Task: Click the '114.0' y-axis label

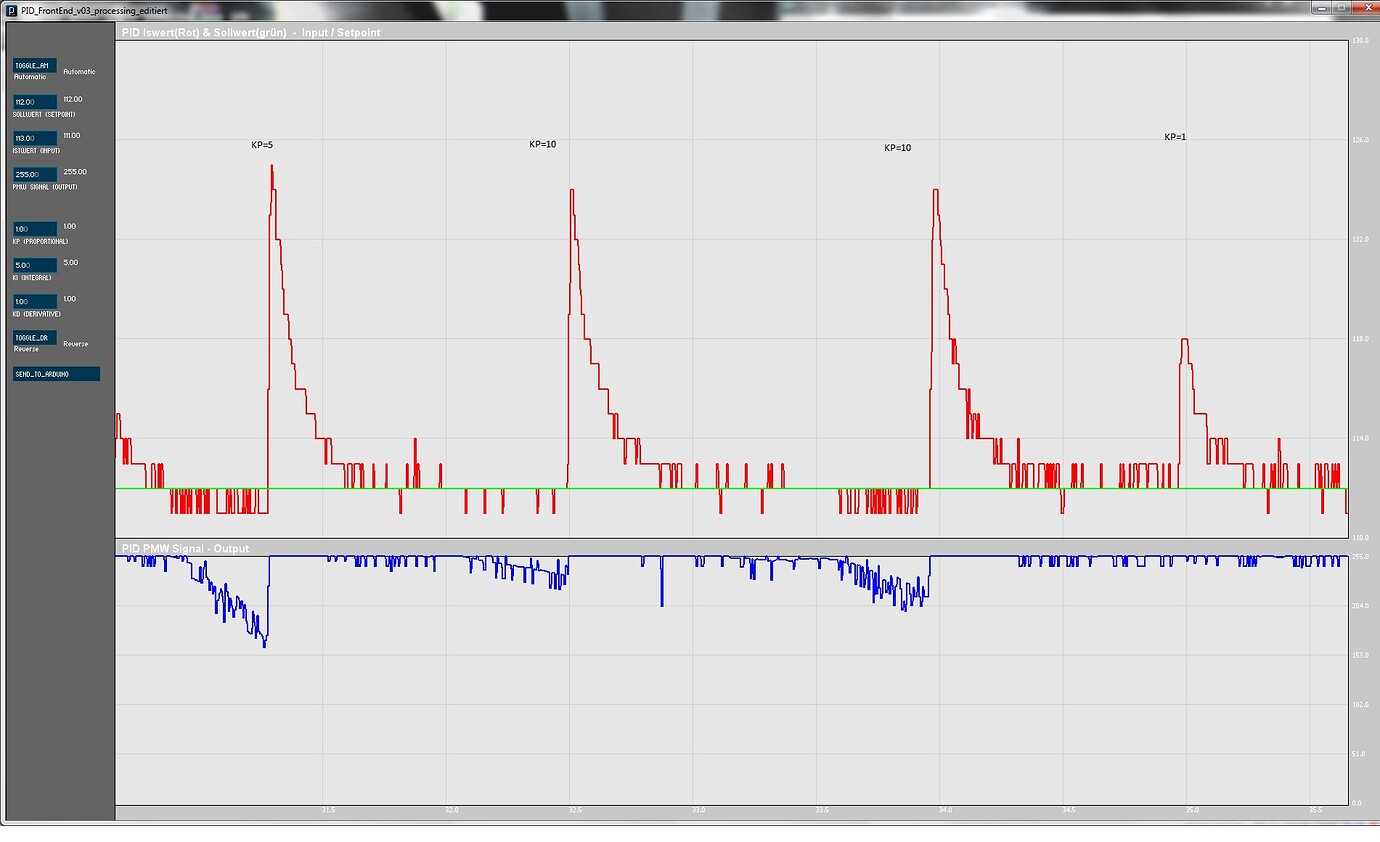Action: coord(1359,438)
